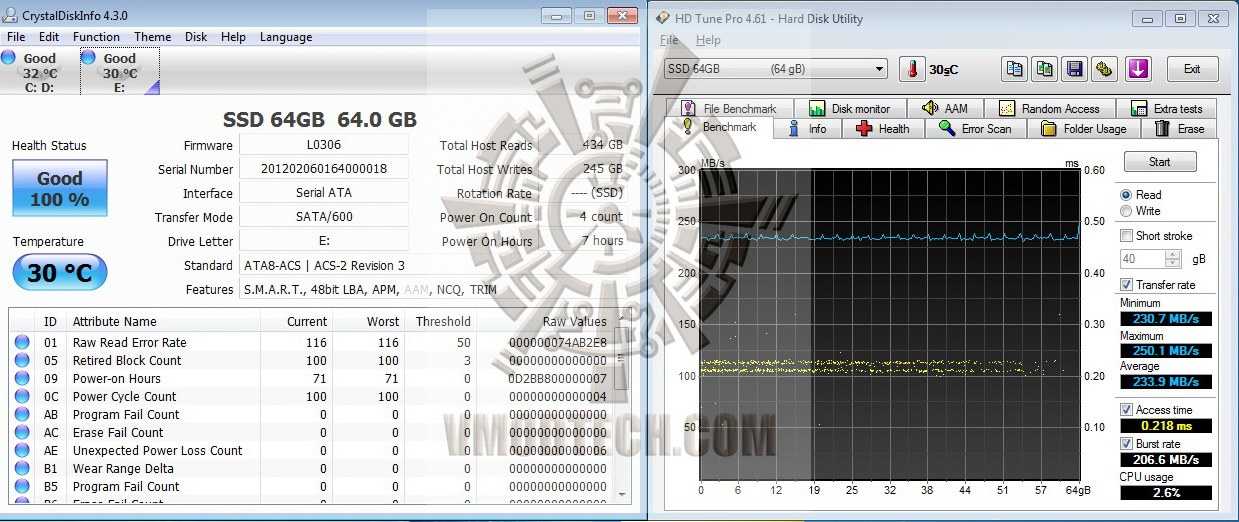
Task: Click the short stroke value field
Action: (x=1143, y=259)
